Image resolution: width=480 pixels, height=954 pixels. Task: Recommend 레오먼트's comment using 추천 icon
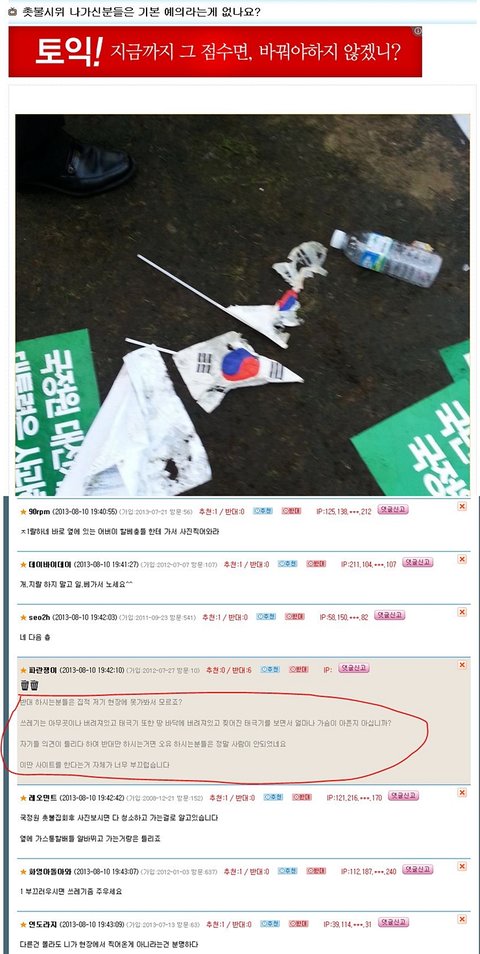(x=273, y=797)
